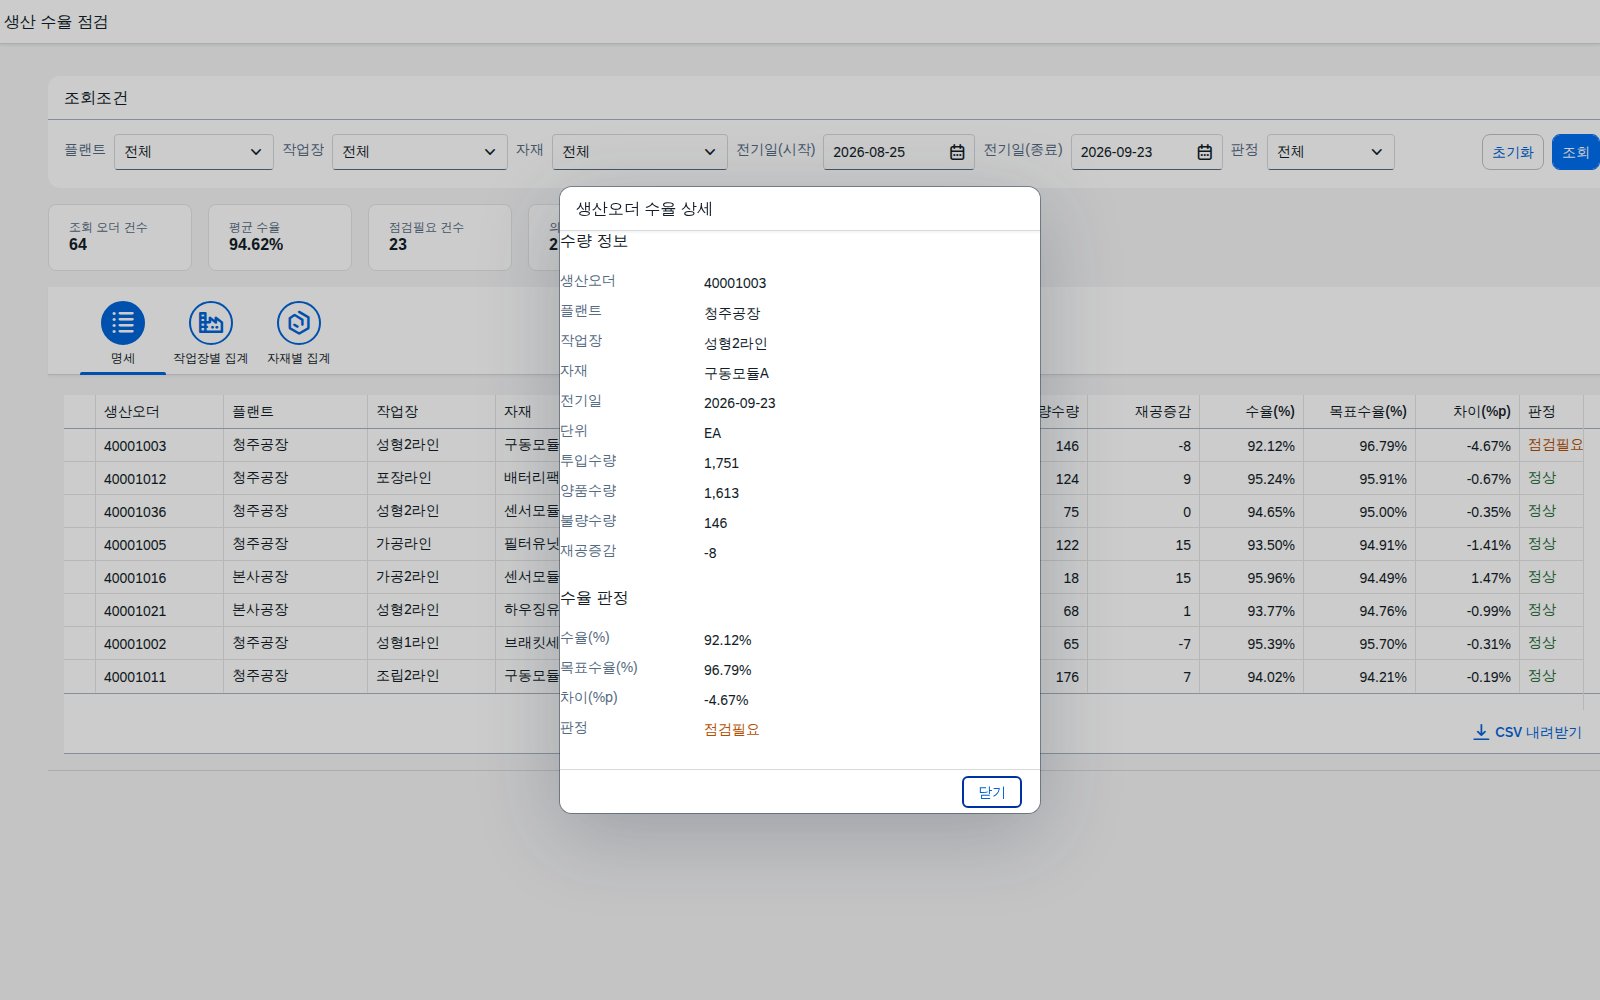1600x1000 pixels.
Task: Click difference 1.47% in row 40001016
Action: 1491,578
